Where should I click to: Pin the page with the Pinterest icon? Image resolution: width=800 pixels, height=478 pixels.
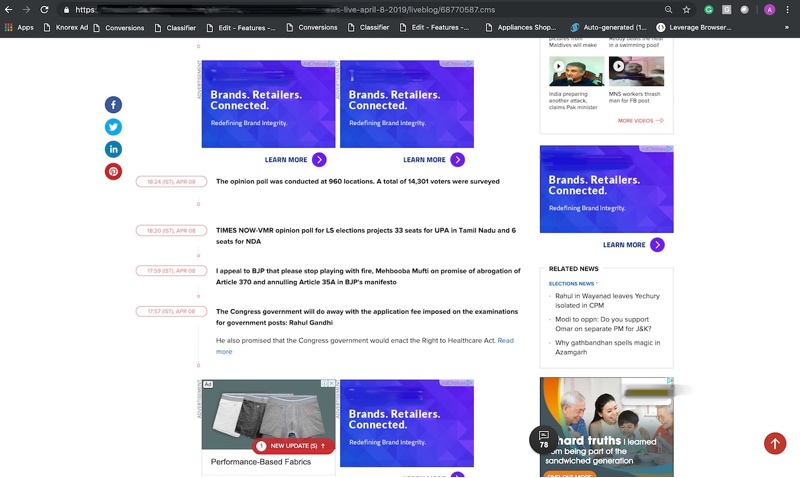(113, 171)
